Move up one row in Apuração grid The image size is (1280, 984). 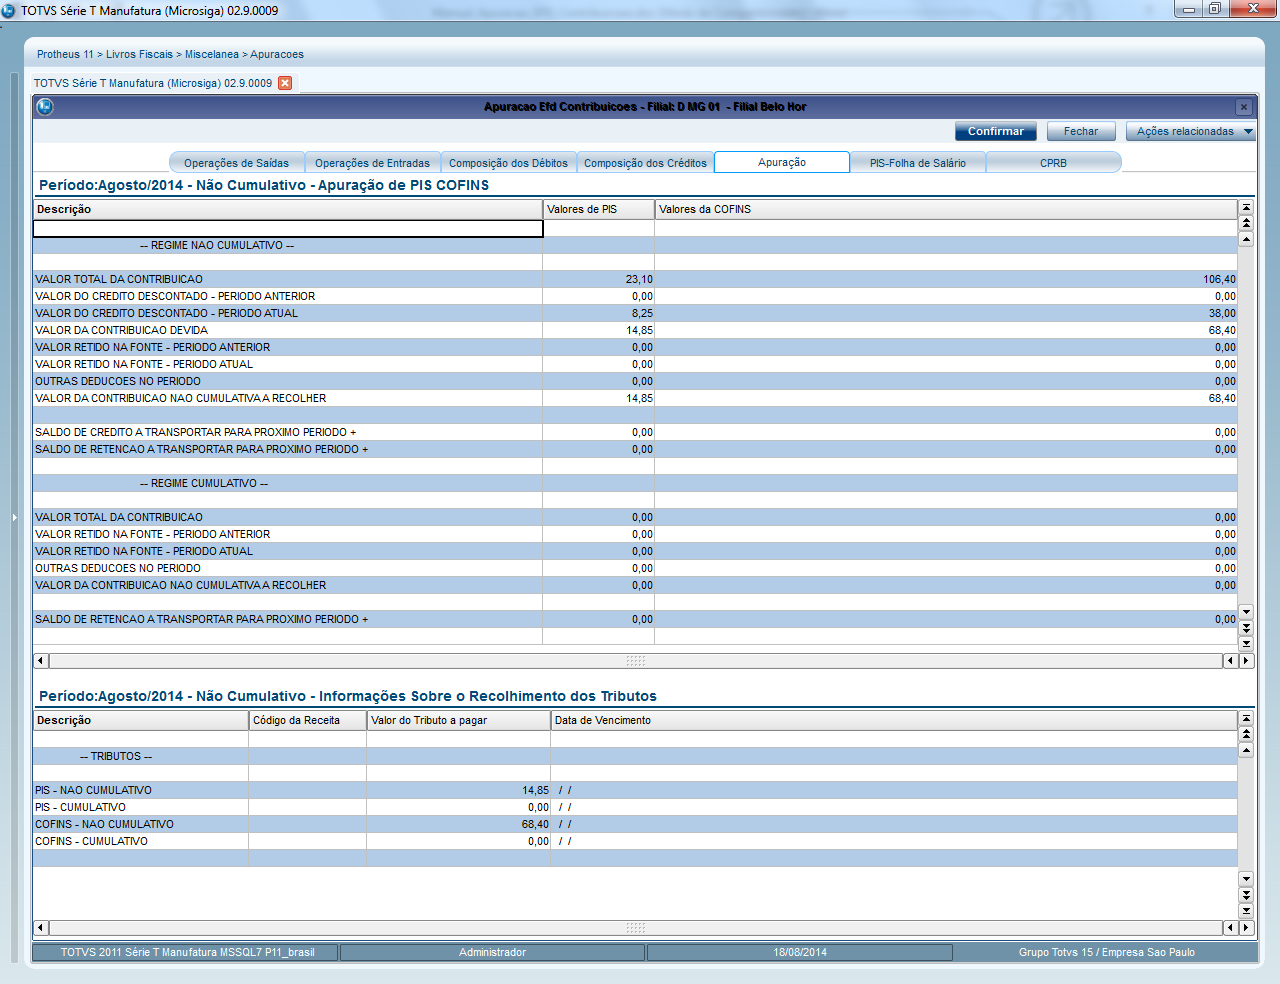point(1246,239)
